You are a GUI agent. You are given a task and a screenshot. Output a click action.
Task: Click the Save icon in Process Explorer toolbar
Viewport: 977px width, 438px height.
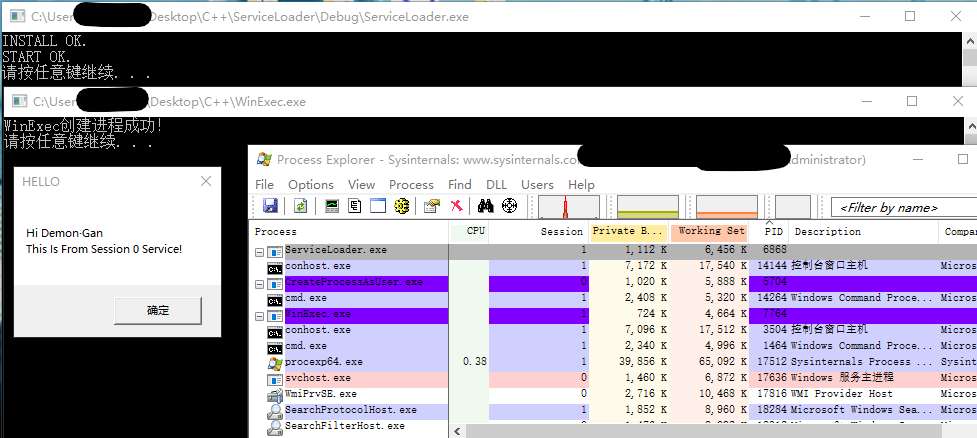[x=270, y=206]
